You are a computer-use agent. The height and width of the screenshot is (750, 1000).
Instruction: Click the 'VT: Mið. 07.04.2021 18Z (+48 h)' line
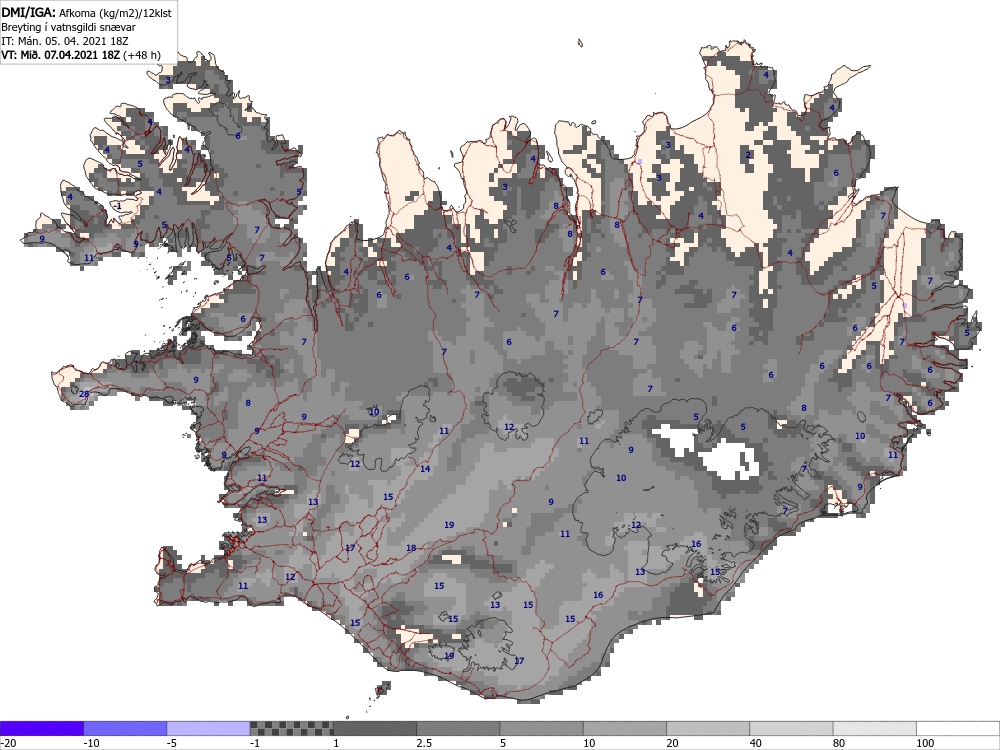coord(81,55)
